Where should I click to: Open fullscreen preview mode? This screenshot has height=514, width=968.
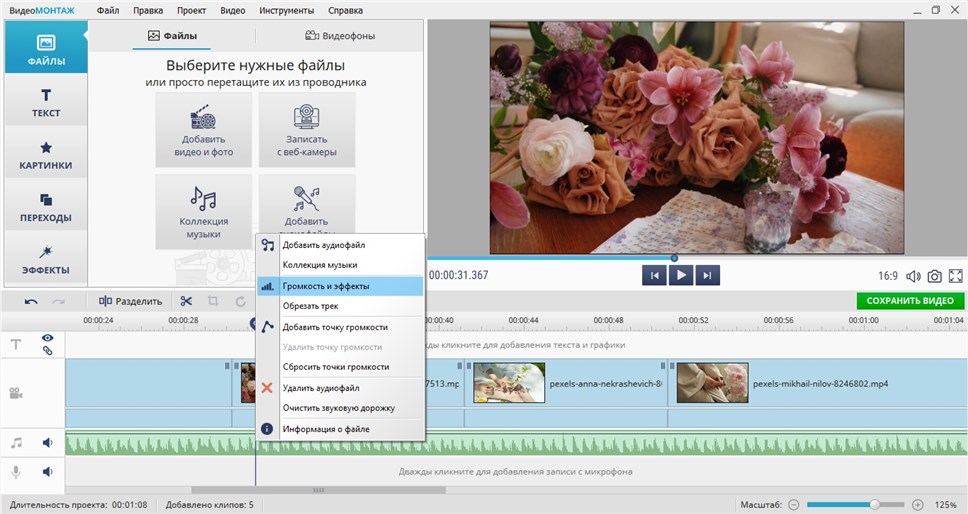point(956,276)
